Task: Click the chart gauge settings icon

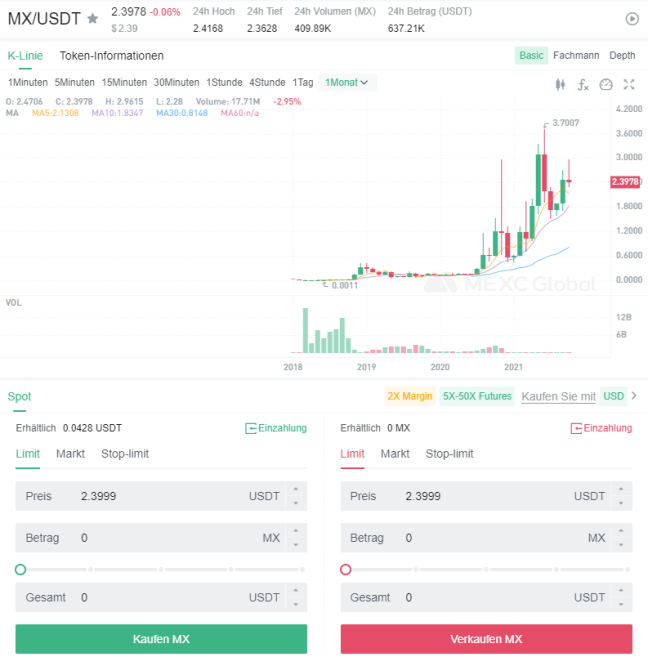Action: (606, 85)
